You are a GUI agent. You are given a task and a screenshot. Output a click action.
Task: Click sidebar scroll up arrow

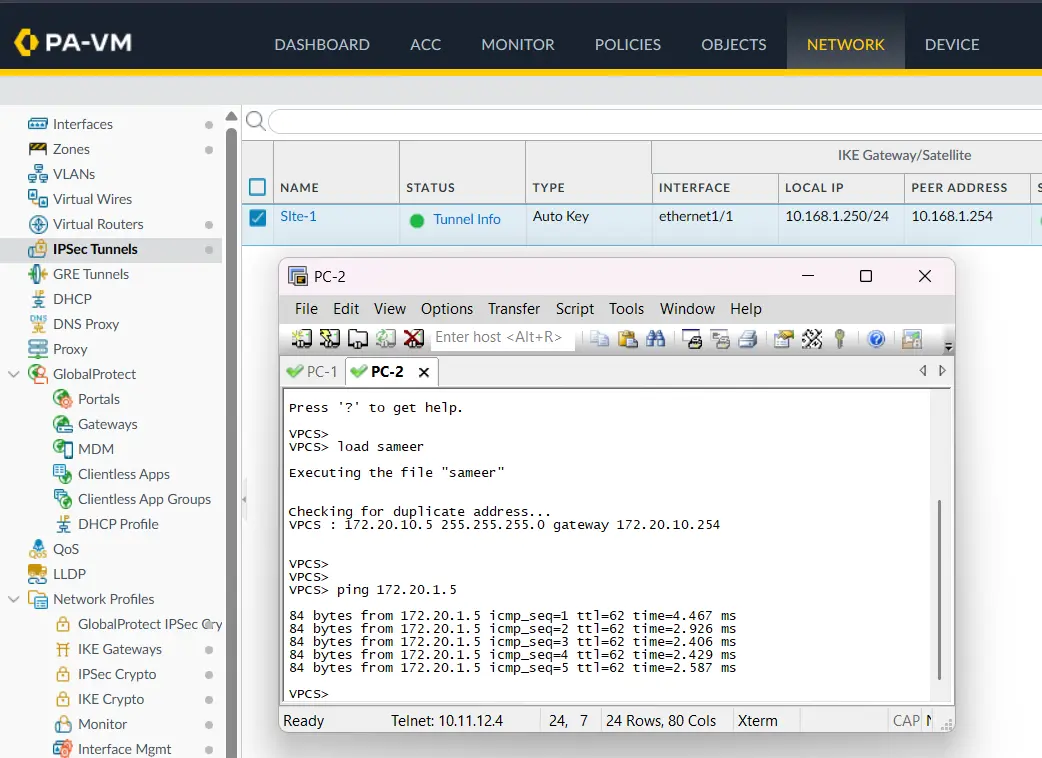[x=231, y=116]
